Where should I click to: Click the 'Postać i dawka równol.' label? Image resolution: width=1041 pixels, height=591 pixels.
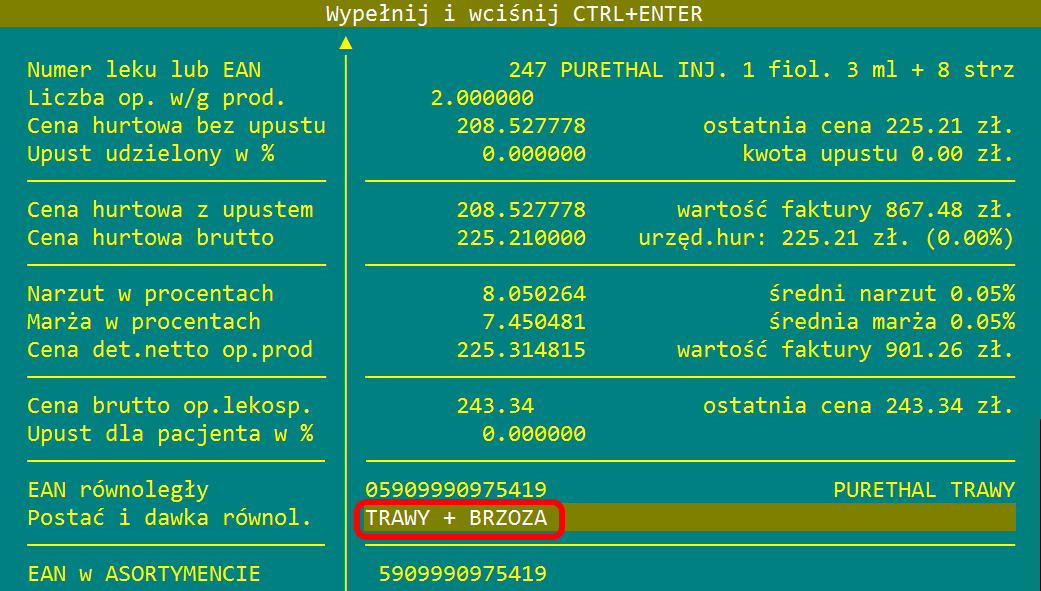(x=170, y=518)
